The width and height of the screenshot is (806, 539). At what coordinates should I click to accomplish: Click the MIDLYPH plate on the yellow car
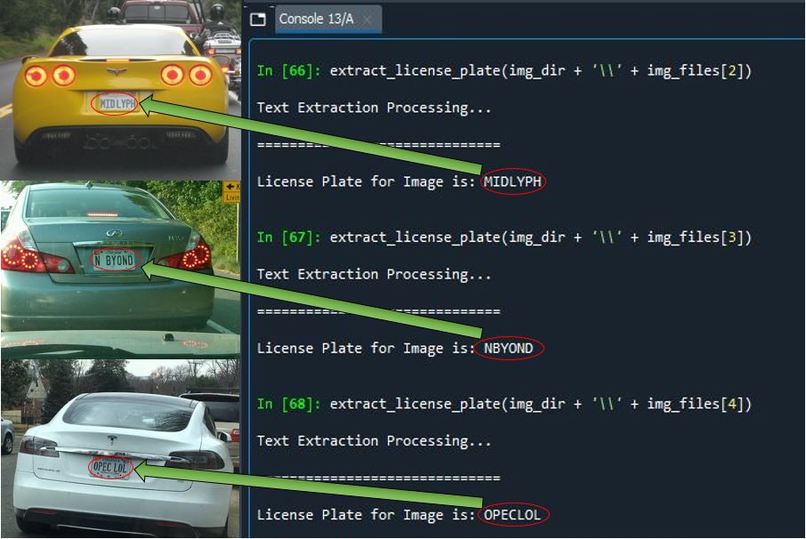coord(117,103)
